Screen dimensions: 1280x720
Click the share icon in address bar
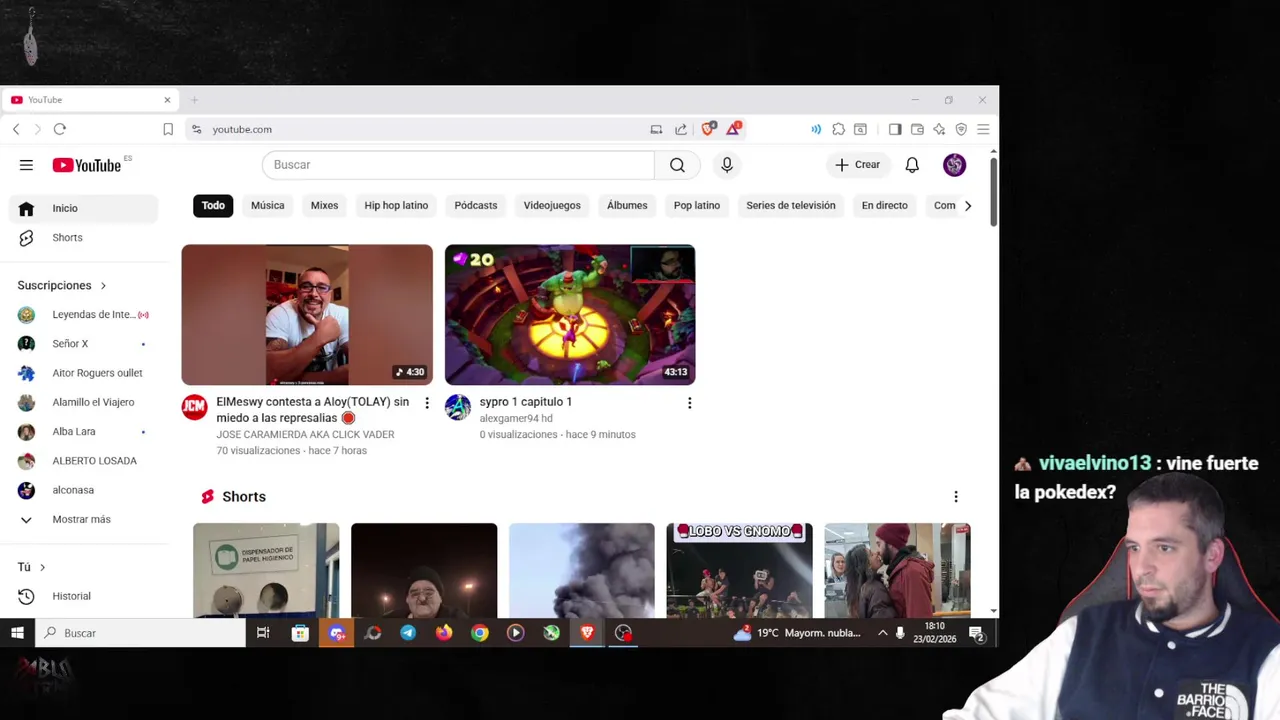(x=681, y=129)
